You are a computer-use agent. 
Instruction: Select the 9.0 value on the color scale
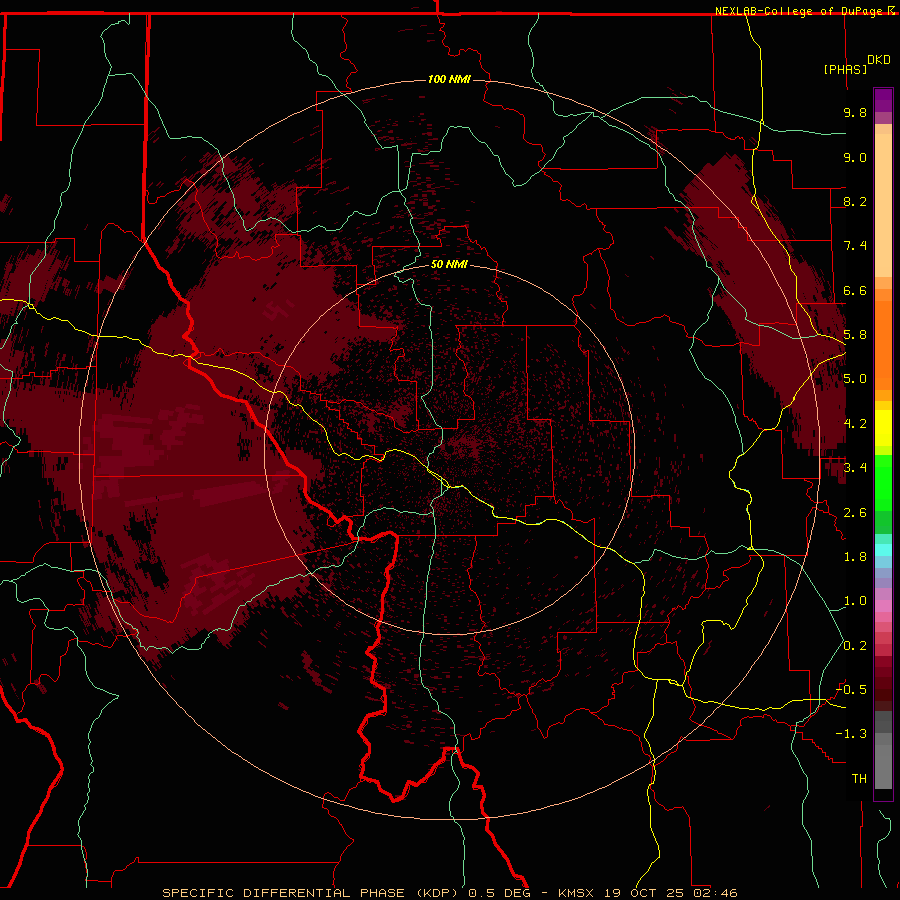point(855,157)
